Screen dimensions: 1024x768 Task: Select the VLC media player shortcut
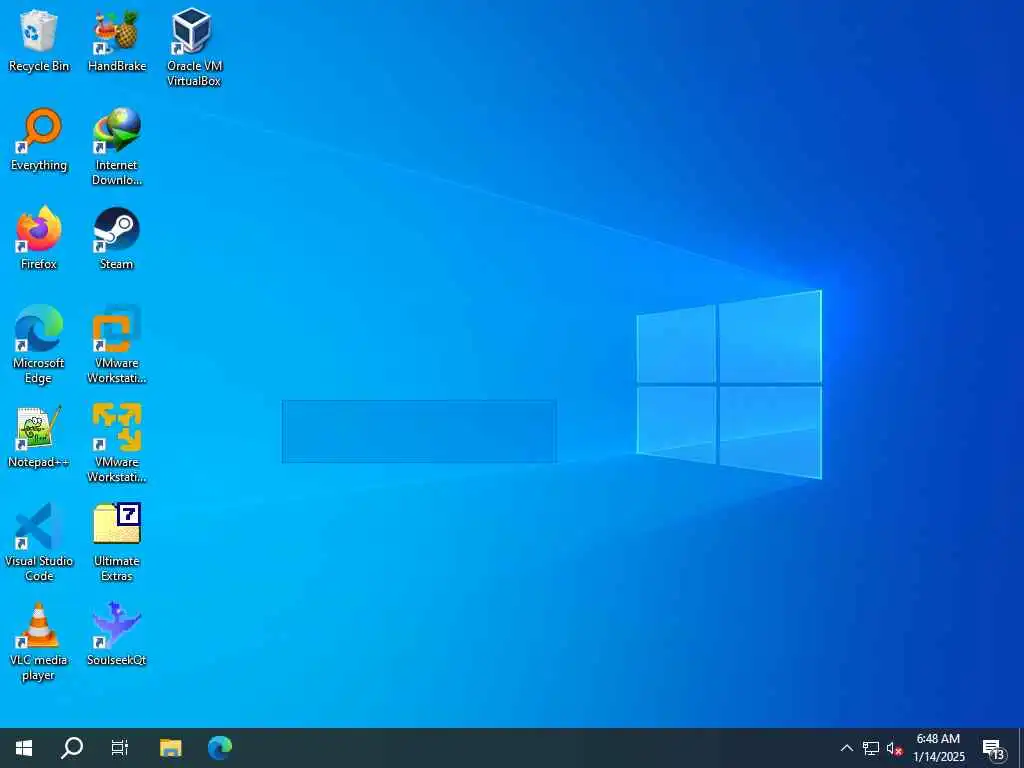click(x=39, y=642)
